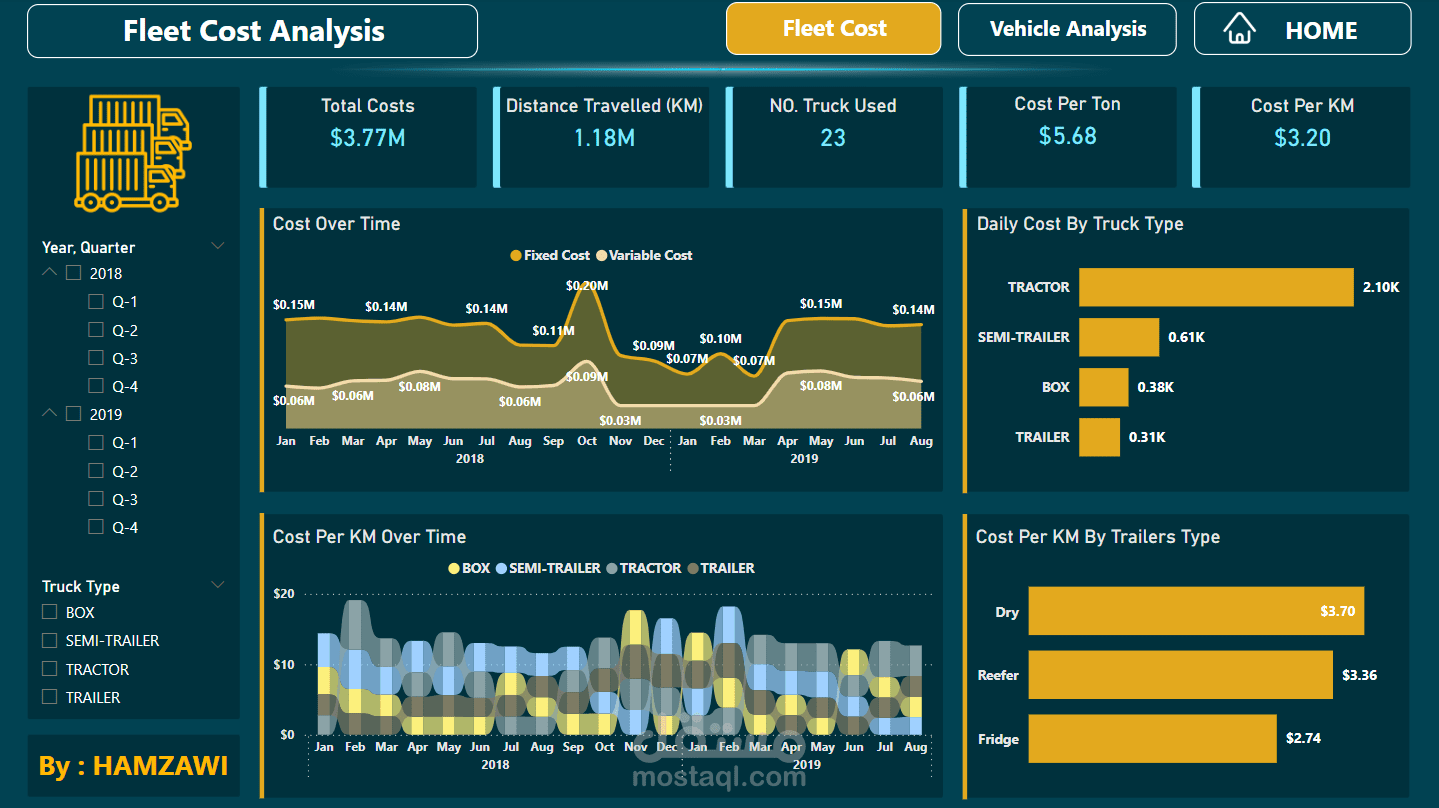Select the TRACTOR bar showing 2.10K
This screenshot has width=1439, height=808.
(1215, 287)
